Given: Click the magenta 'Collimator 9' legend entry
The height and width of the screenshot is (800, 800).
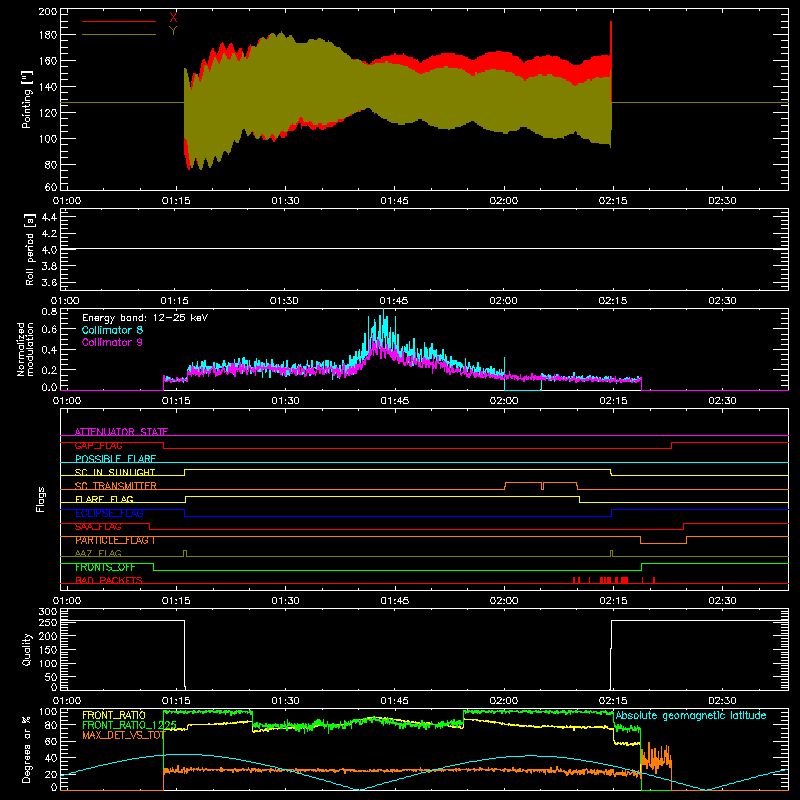Looking at the screenshot, I should 112,342.
